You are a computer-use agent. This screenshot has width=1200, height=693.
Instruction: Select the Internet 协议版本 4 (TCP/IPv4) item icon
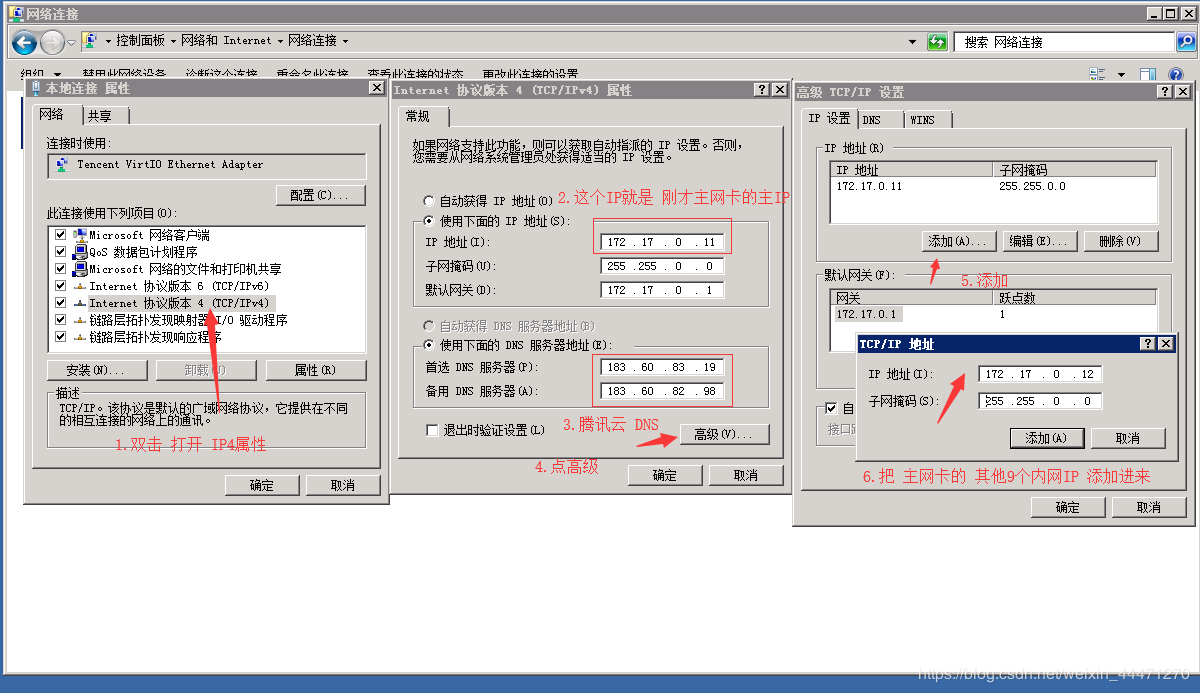pyautogui.click(x=80, y=303)
